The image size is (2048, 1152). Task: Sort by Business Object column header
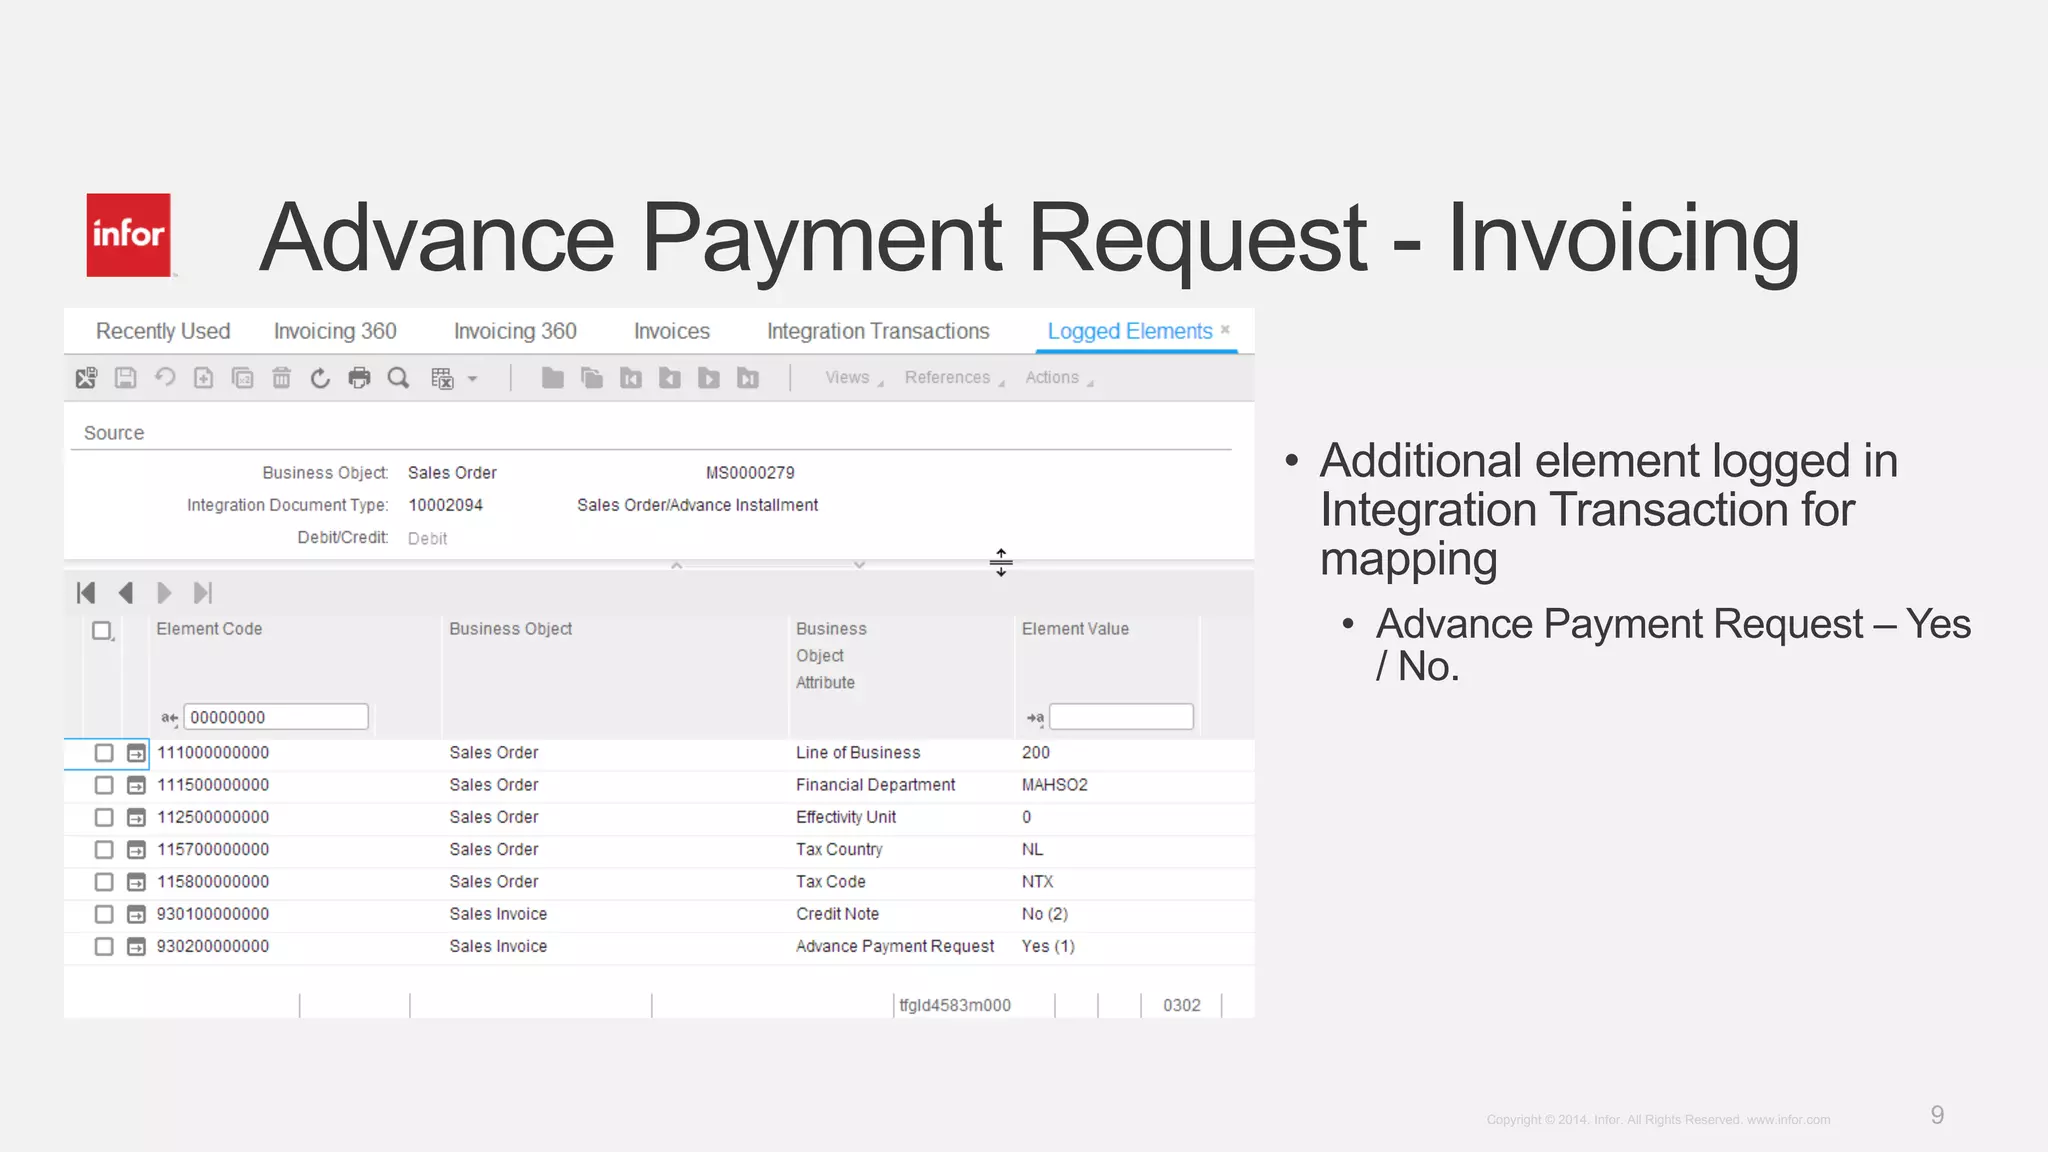[x=510, y=629]
